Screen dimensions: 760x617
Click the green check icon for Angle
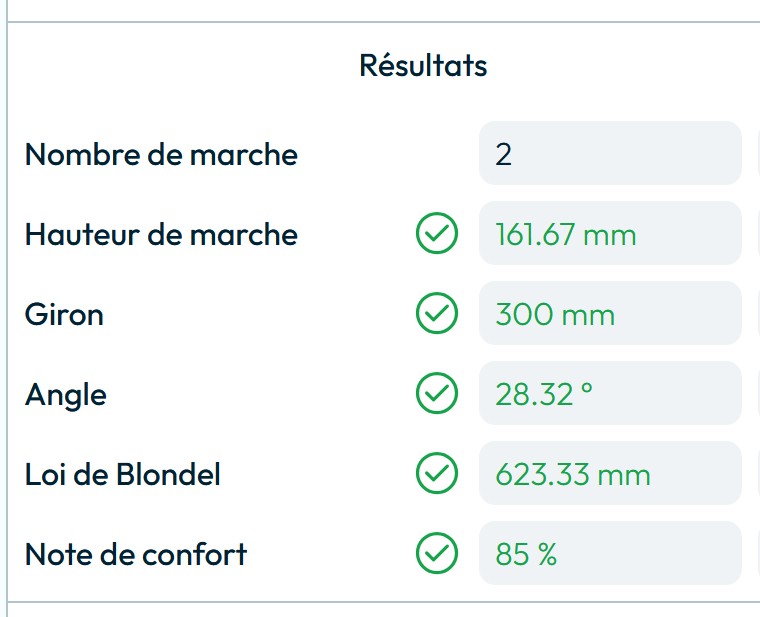(x=436, y=394)
